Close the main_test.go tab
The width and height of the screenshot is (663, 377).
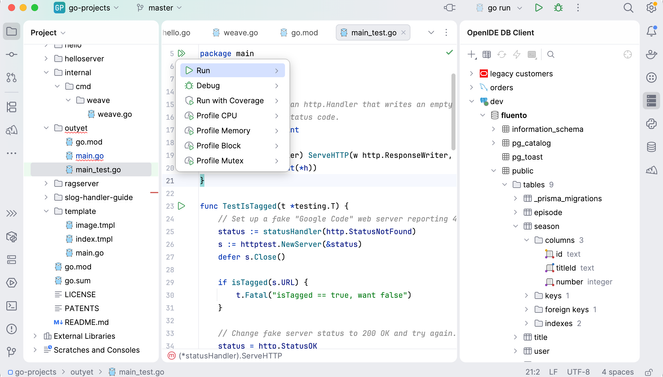(403, 33)
